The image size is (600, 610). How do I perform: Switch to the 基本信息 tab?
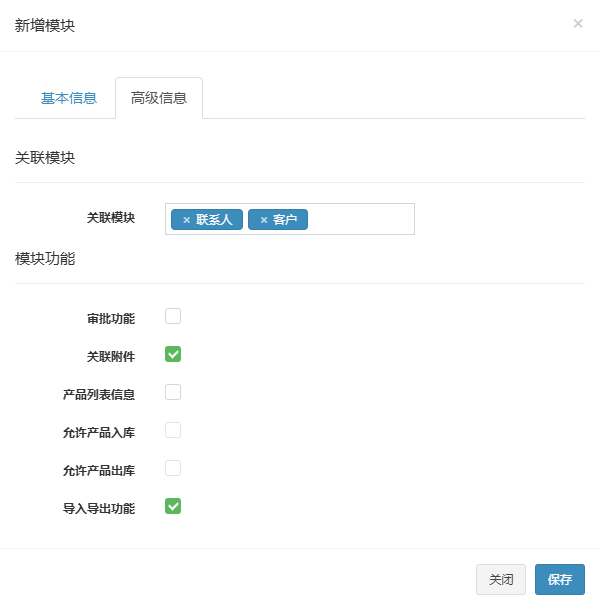tap(68, 98)
